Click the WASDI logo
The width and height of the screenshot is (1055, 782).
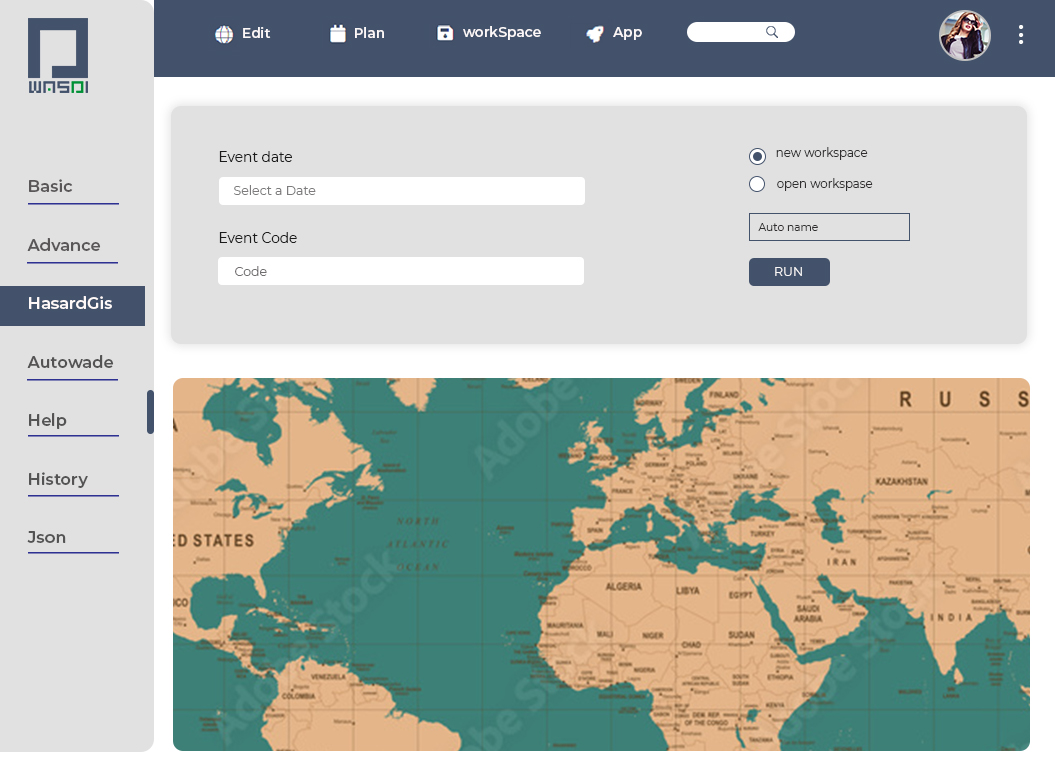coord(58,56)
